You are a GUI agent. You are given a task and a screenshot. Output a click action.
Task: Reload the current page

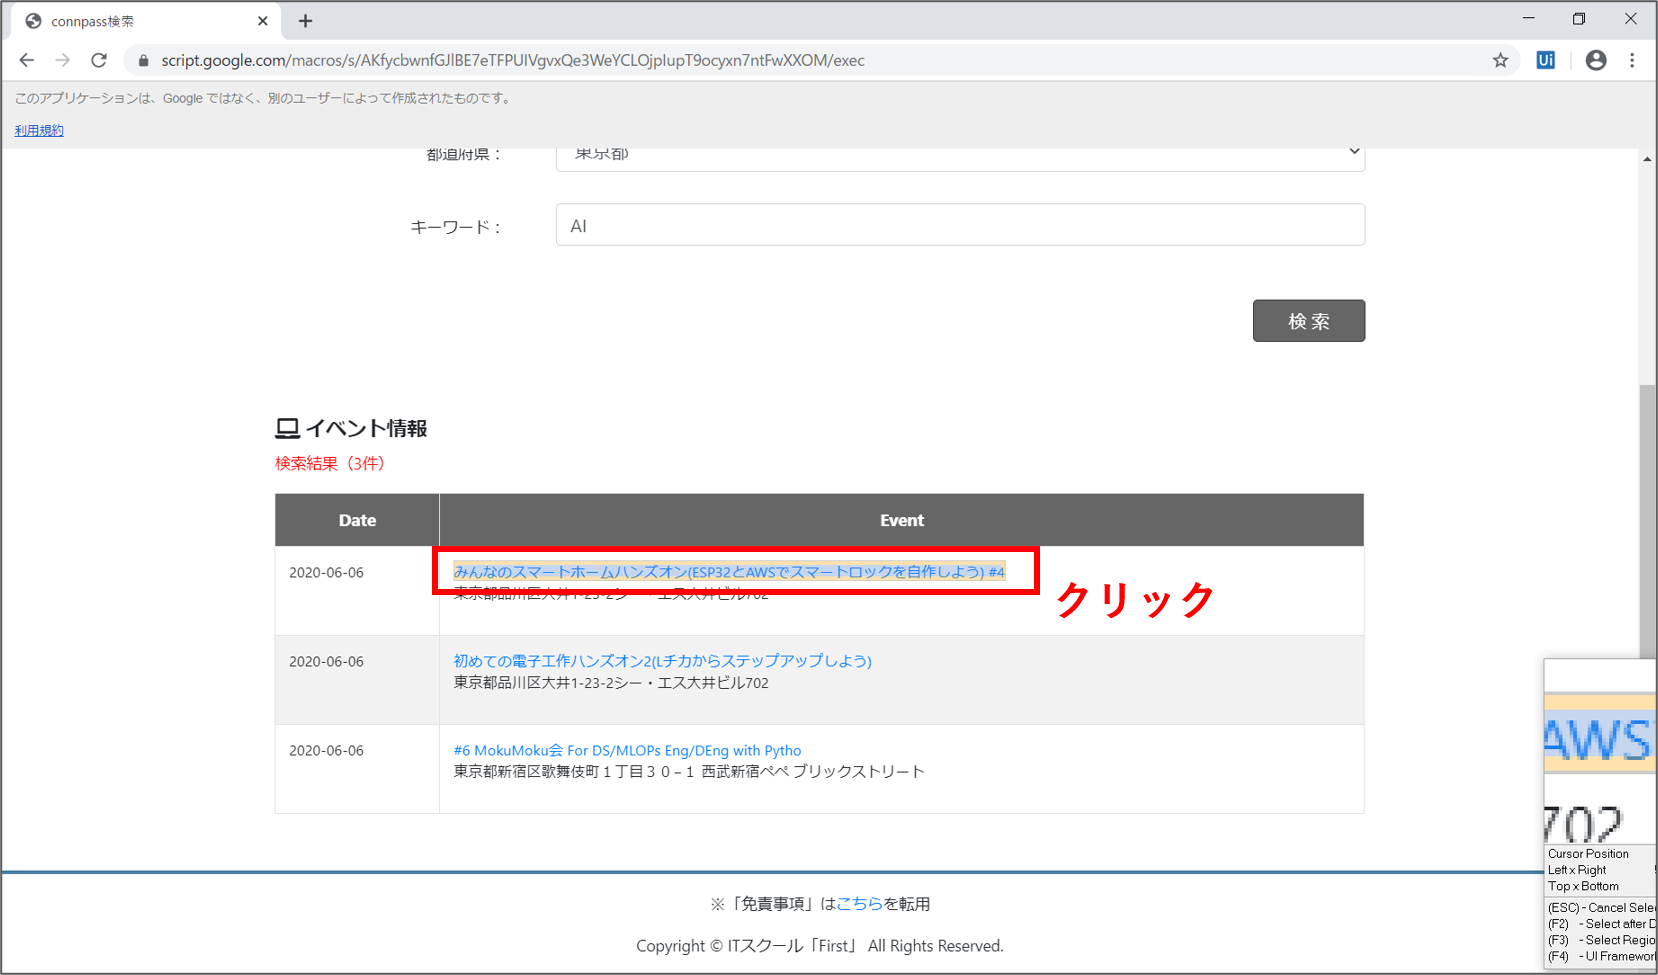[x=99, y=60]
